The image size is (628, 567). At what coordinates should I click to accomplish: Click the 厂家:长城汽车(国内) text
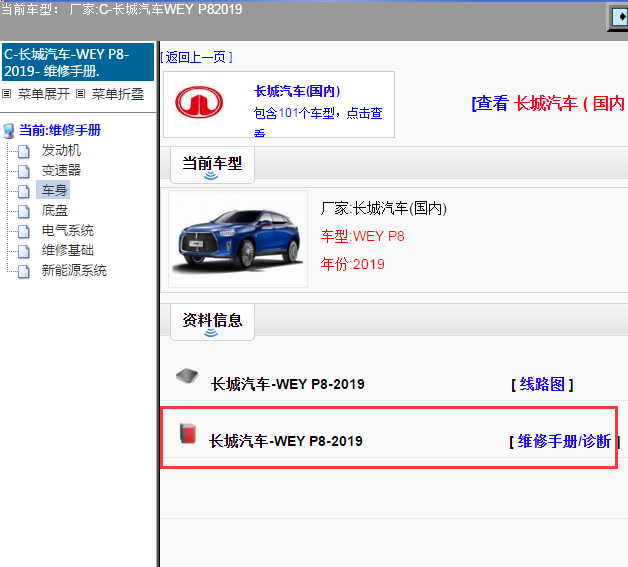pyautogui.click(x=384, y=208)
